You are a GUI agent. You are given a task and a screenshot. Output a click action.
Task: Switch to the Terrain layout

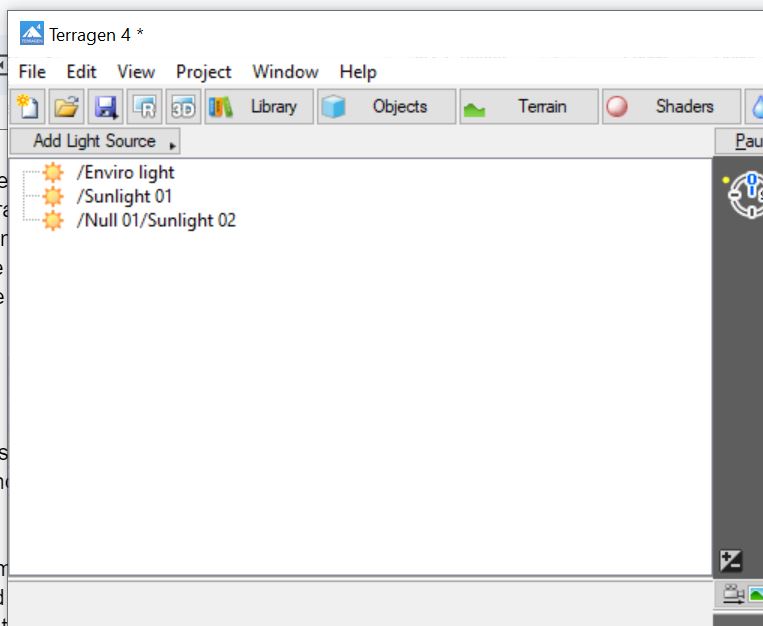tap(529, 107)
